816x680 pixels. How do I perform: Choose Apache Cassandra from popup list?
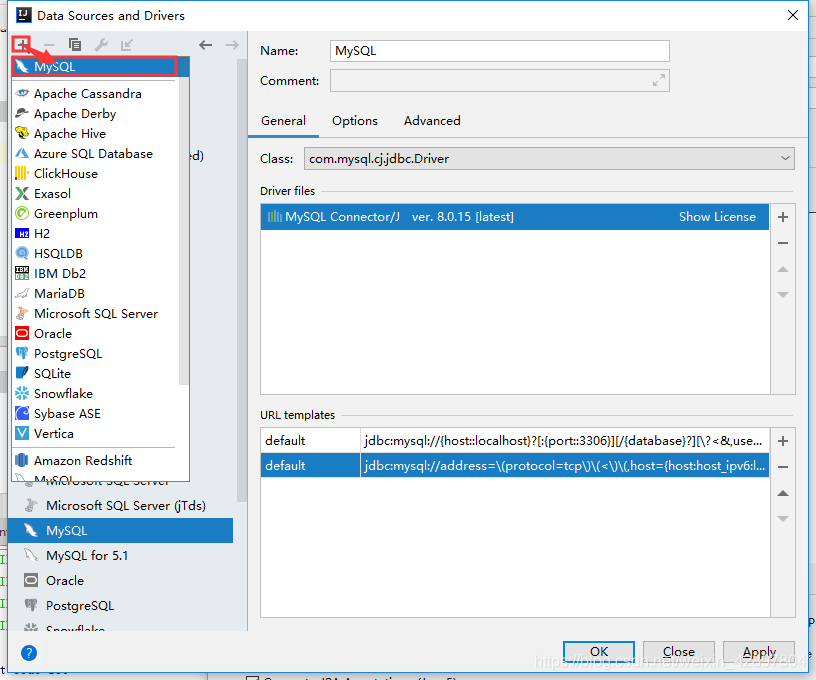point(95,94)
